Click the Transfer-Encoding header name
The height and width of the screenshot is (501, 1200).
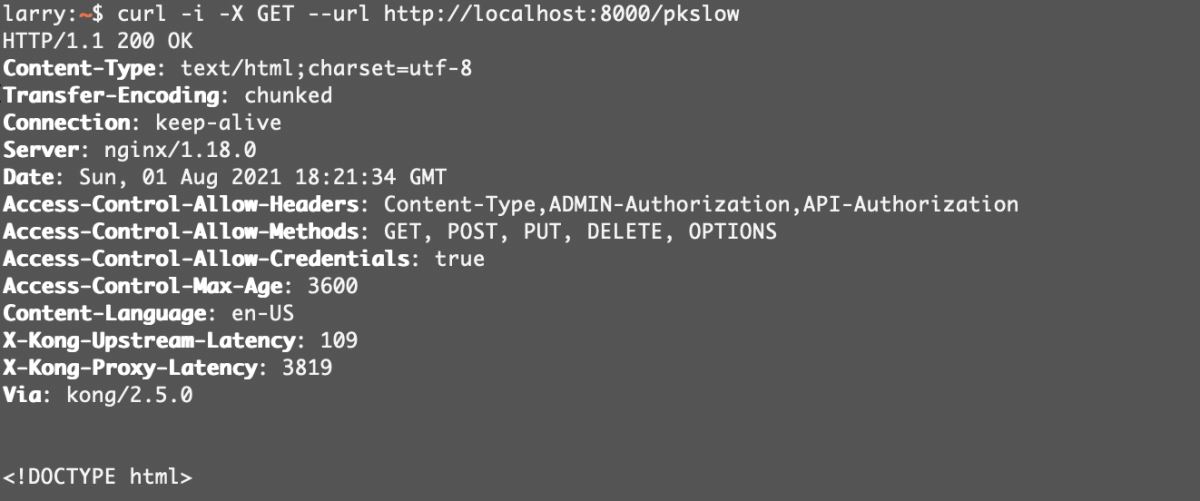tap(110, 96)
